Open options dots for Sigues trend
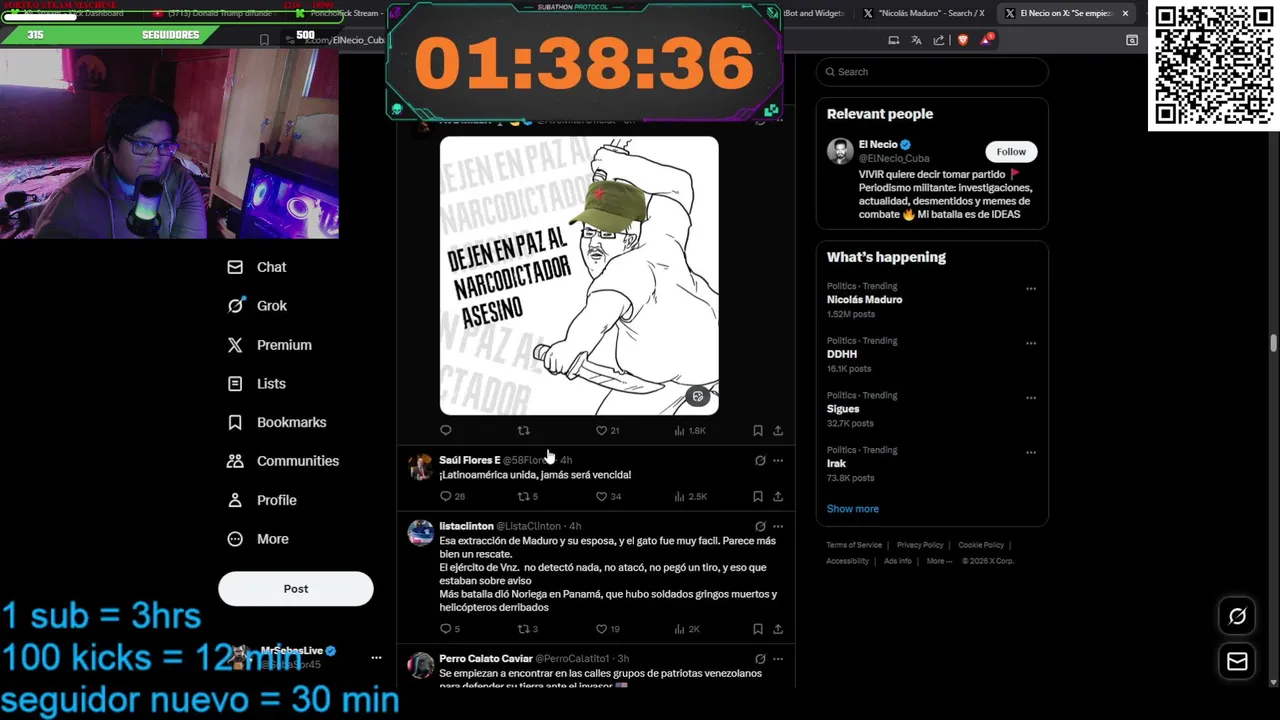Screen dimensions: 1280x720 [x=1030, y=398]
